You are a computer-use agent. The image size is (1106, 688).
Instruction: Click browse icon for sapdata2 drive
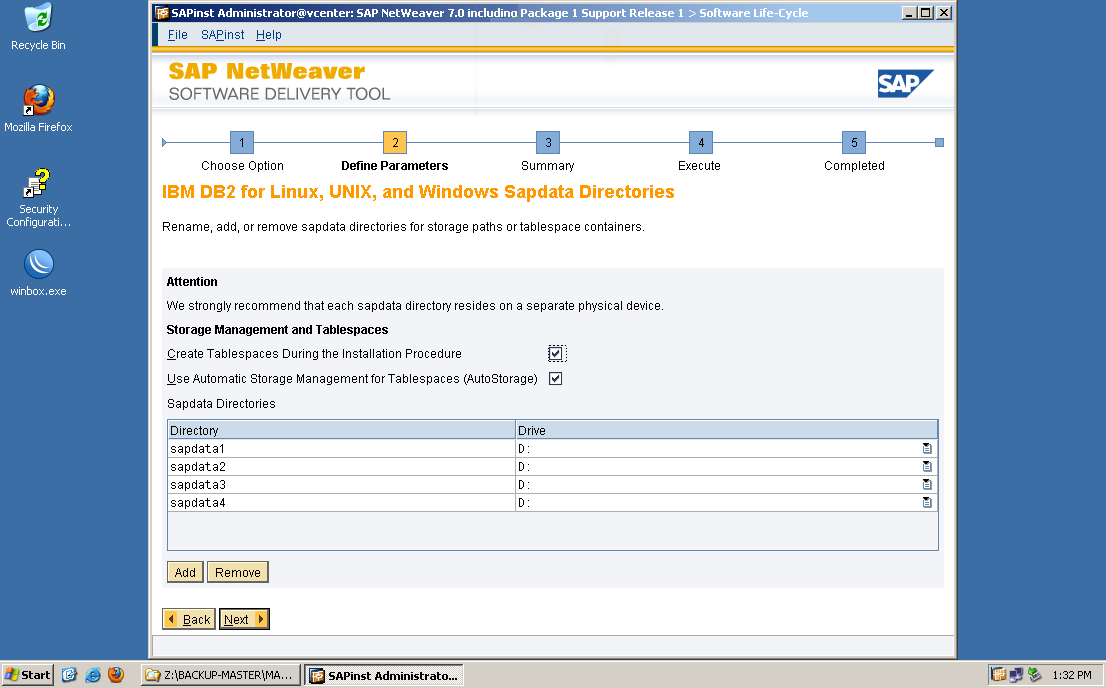(927, 466)
